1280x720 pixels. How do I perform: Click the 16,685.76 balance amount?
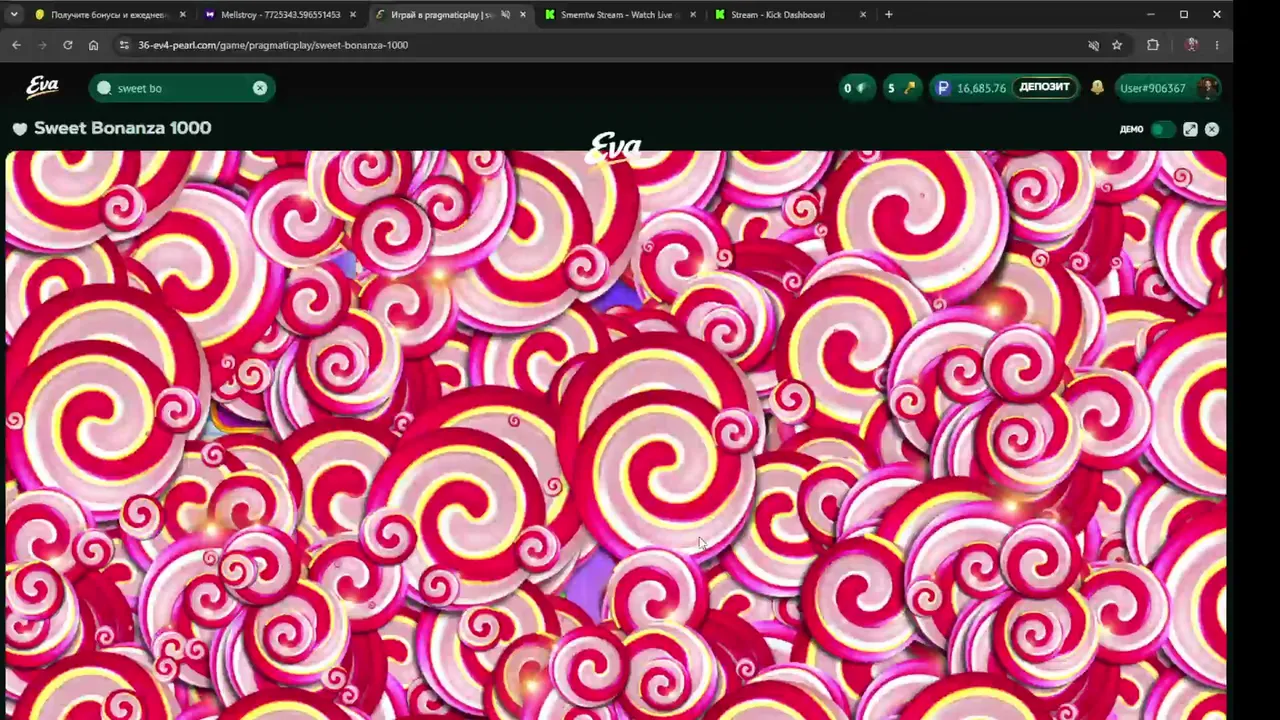pyautogui.click(x=981, y=88)
